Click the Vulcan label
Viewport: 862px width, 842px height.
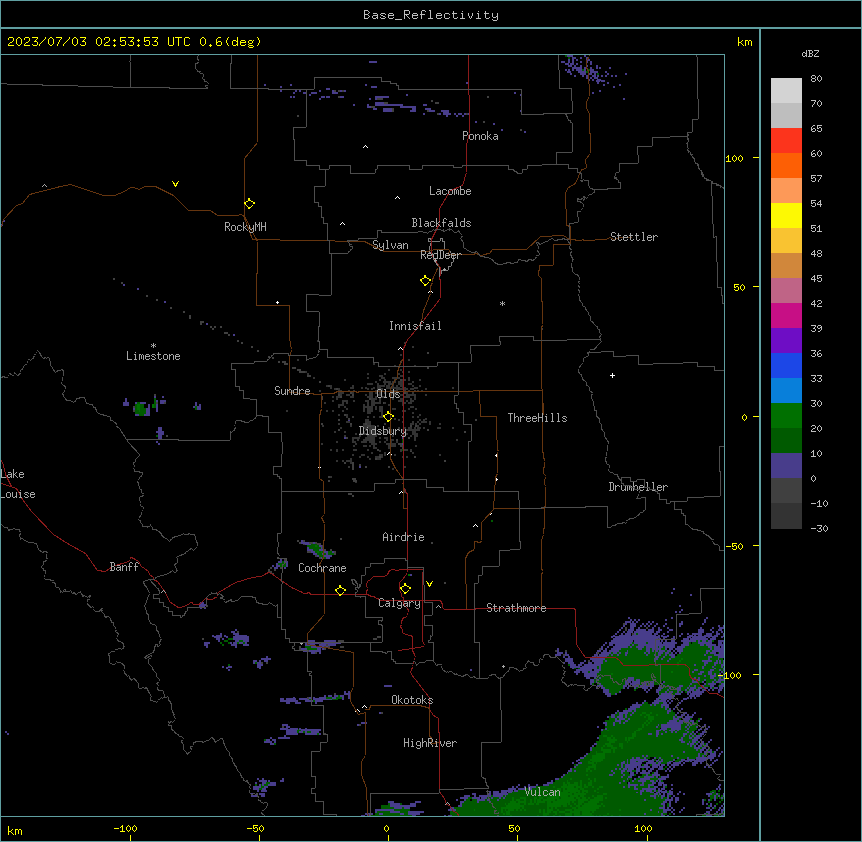pos(543,792)
